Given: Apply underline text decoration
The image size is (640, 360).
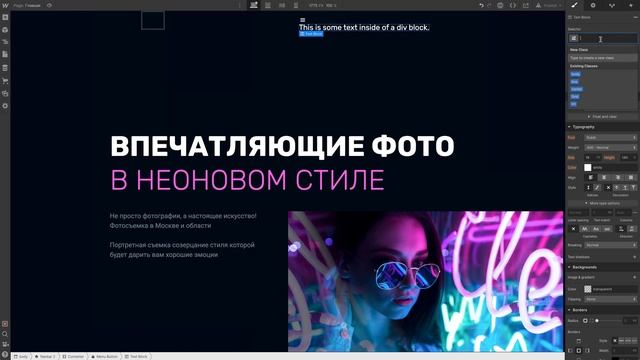Looking at the screenshot, I should 624,187.
